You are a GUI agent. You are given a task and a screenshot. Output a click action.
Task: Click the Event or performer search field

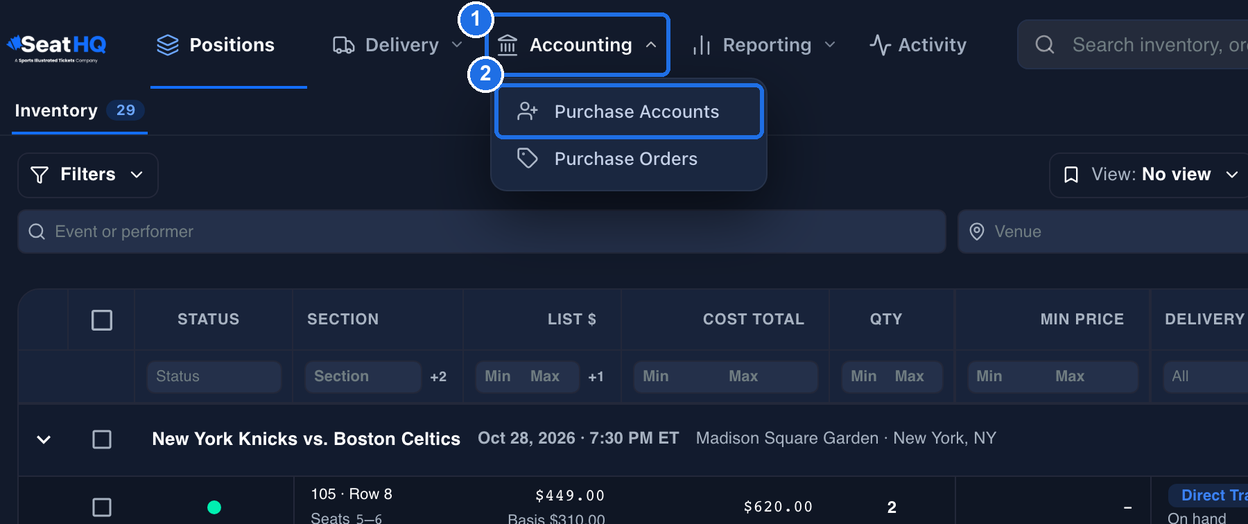(482, 232)
